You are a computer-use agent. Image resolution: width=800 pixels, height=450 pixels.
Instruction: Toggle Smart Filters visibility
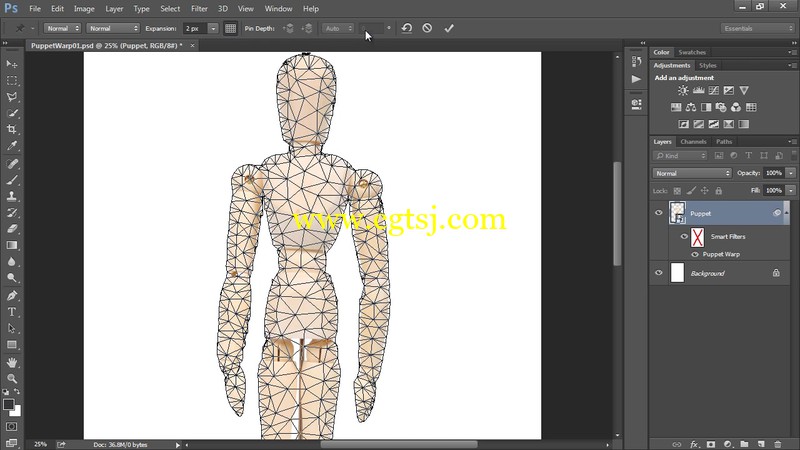pos(684,236)
